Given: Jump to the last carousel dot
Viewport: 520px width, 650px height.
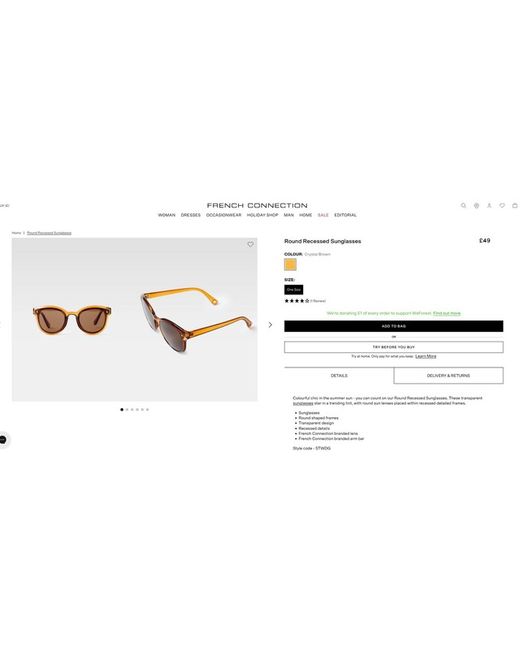Looking at the screenshot, I should [147, 410].
